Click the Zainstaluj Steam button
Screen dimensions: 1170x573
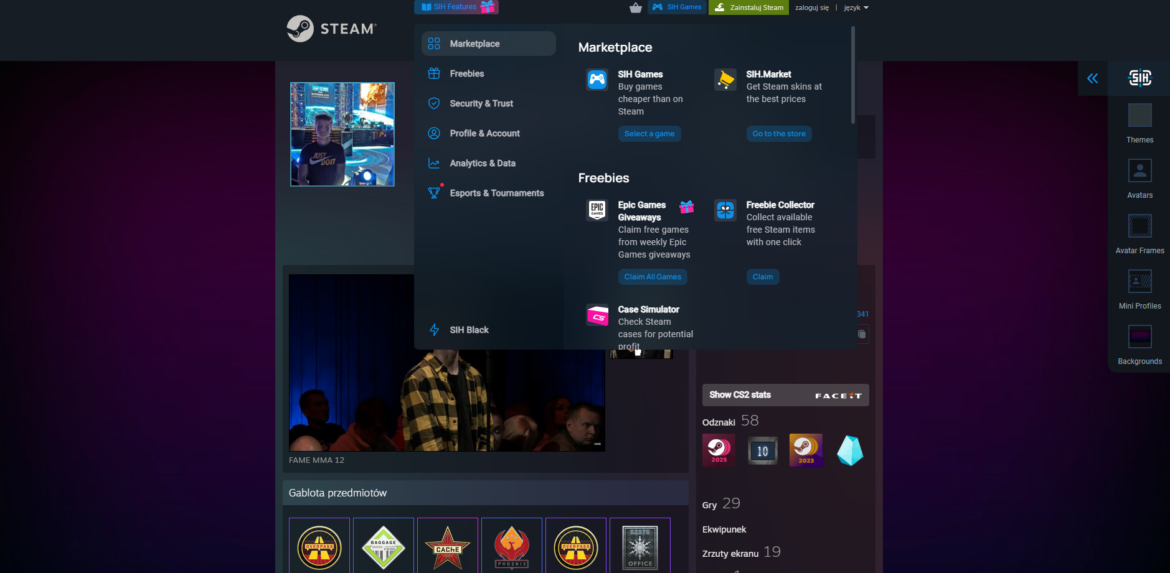[x=748, y=7]
